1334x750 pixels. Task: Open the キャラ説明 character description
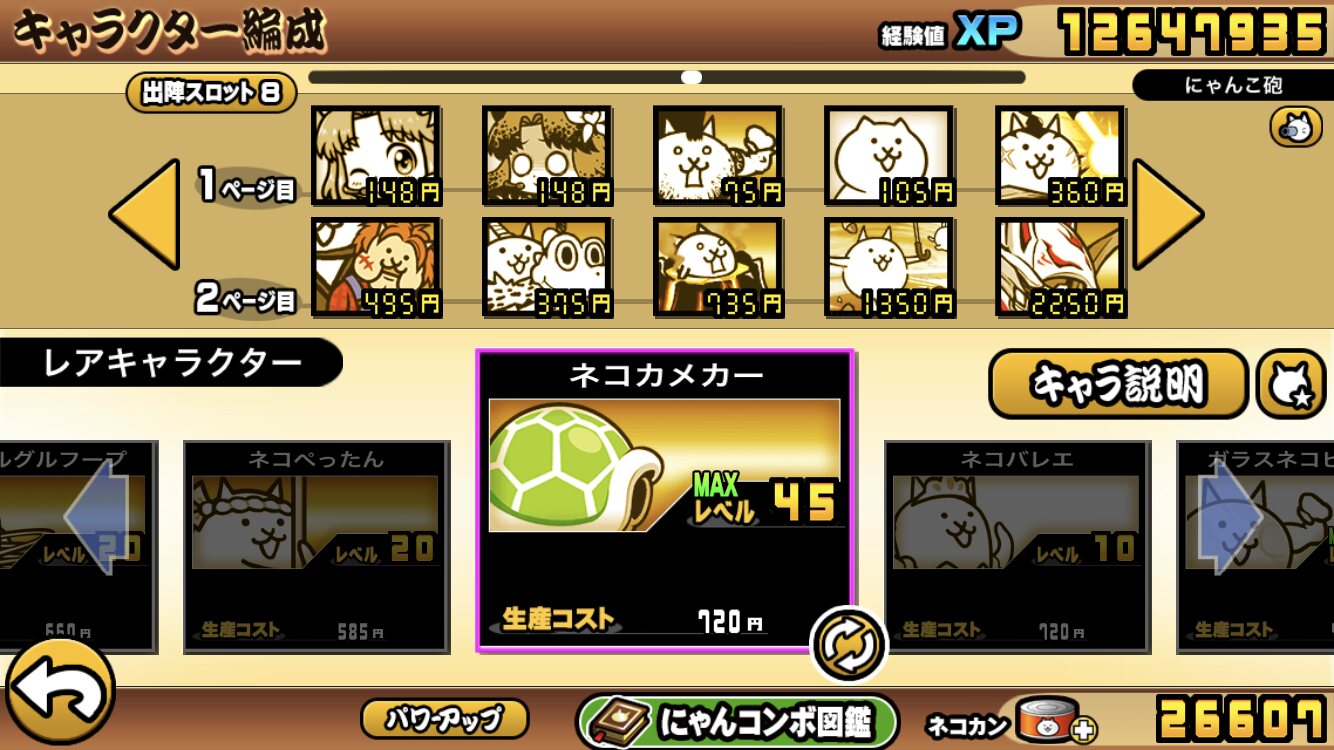[1118, 384]
